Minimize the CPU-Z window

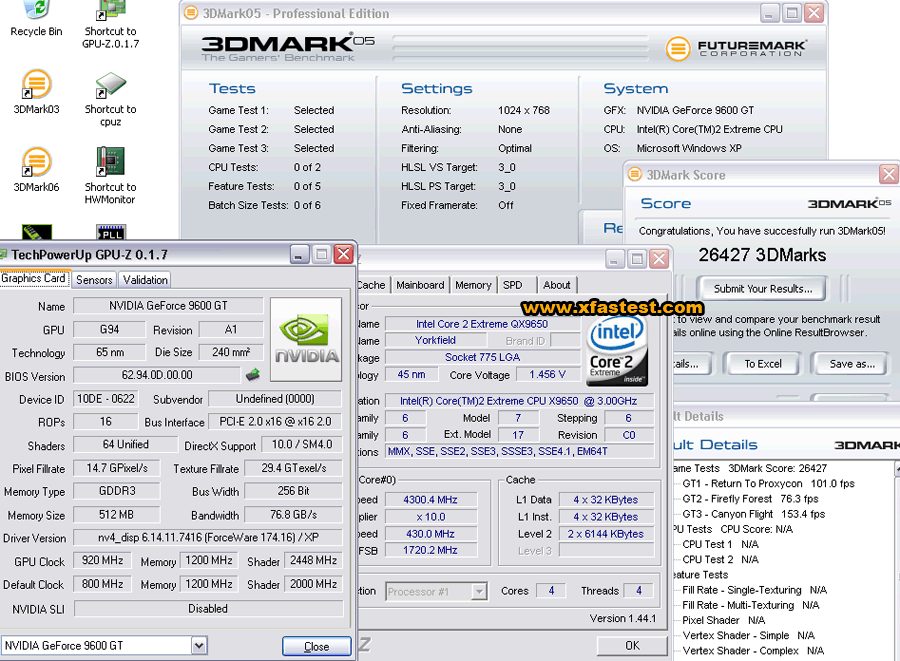614,259
